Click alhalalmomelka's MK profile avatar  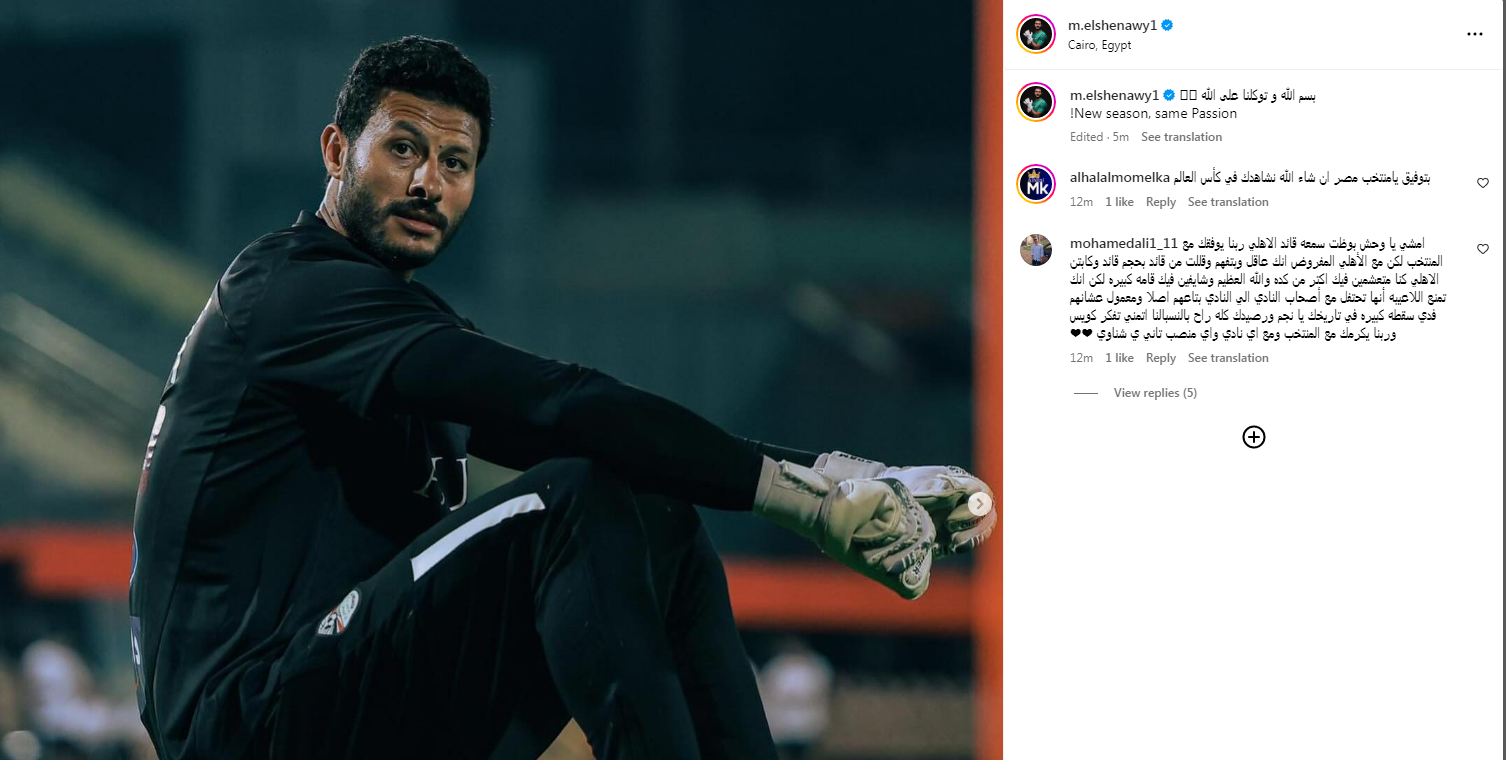[x=1036, y=184]
